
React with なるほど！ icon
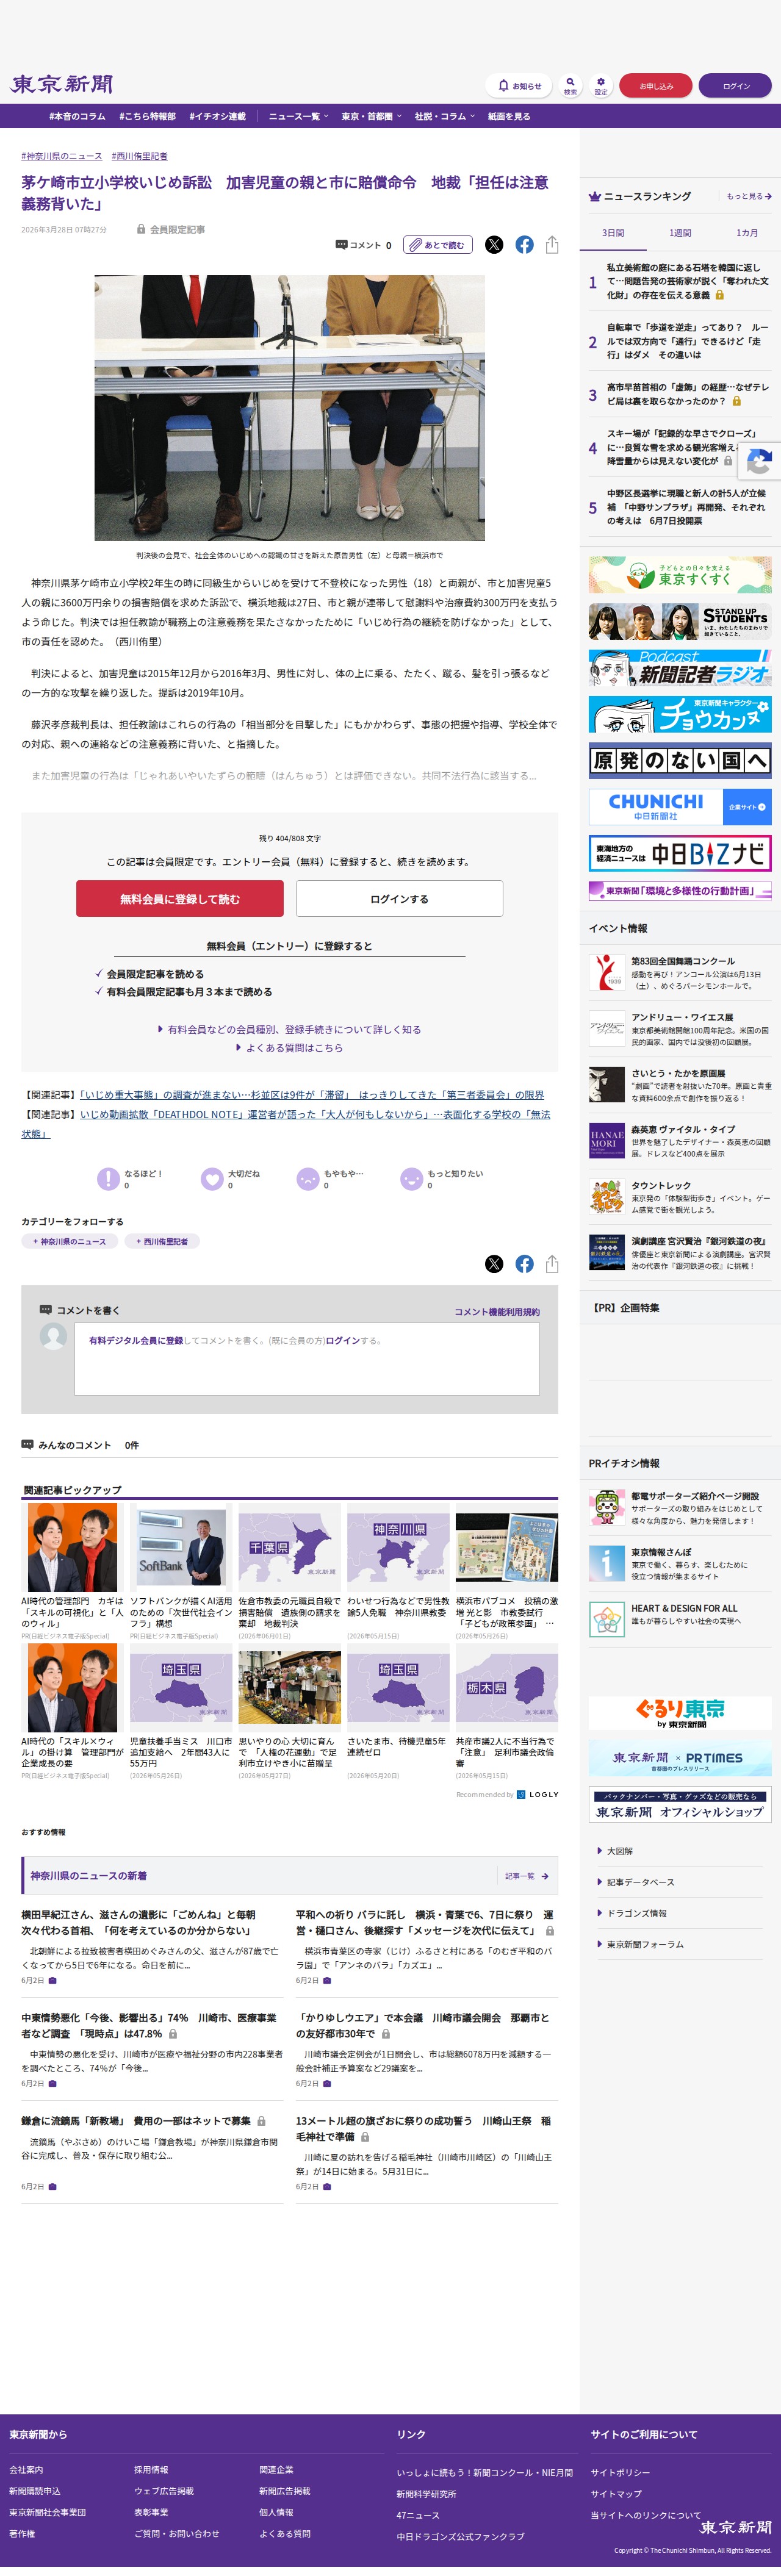click(x=108, y=1179)
